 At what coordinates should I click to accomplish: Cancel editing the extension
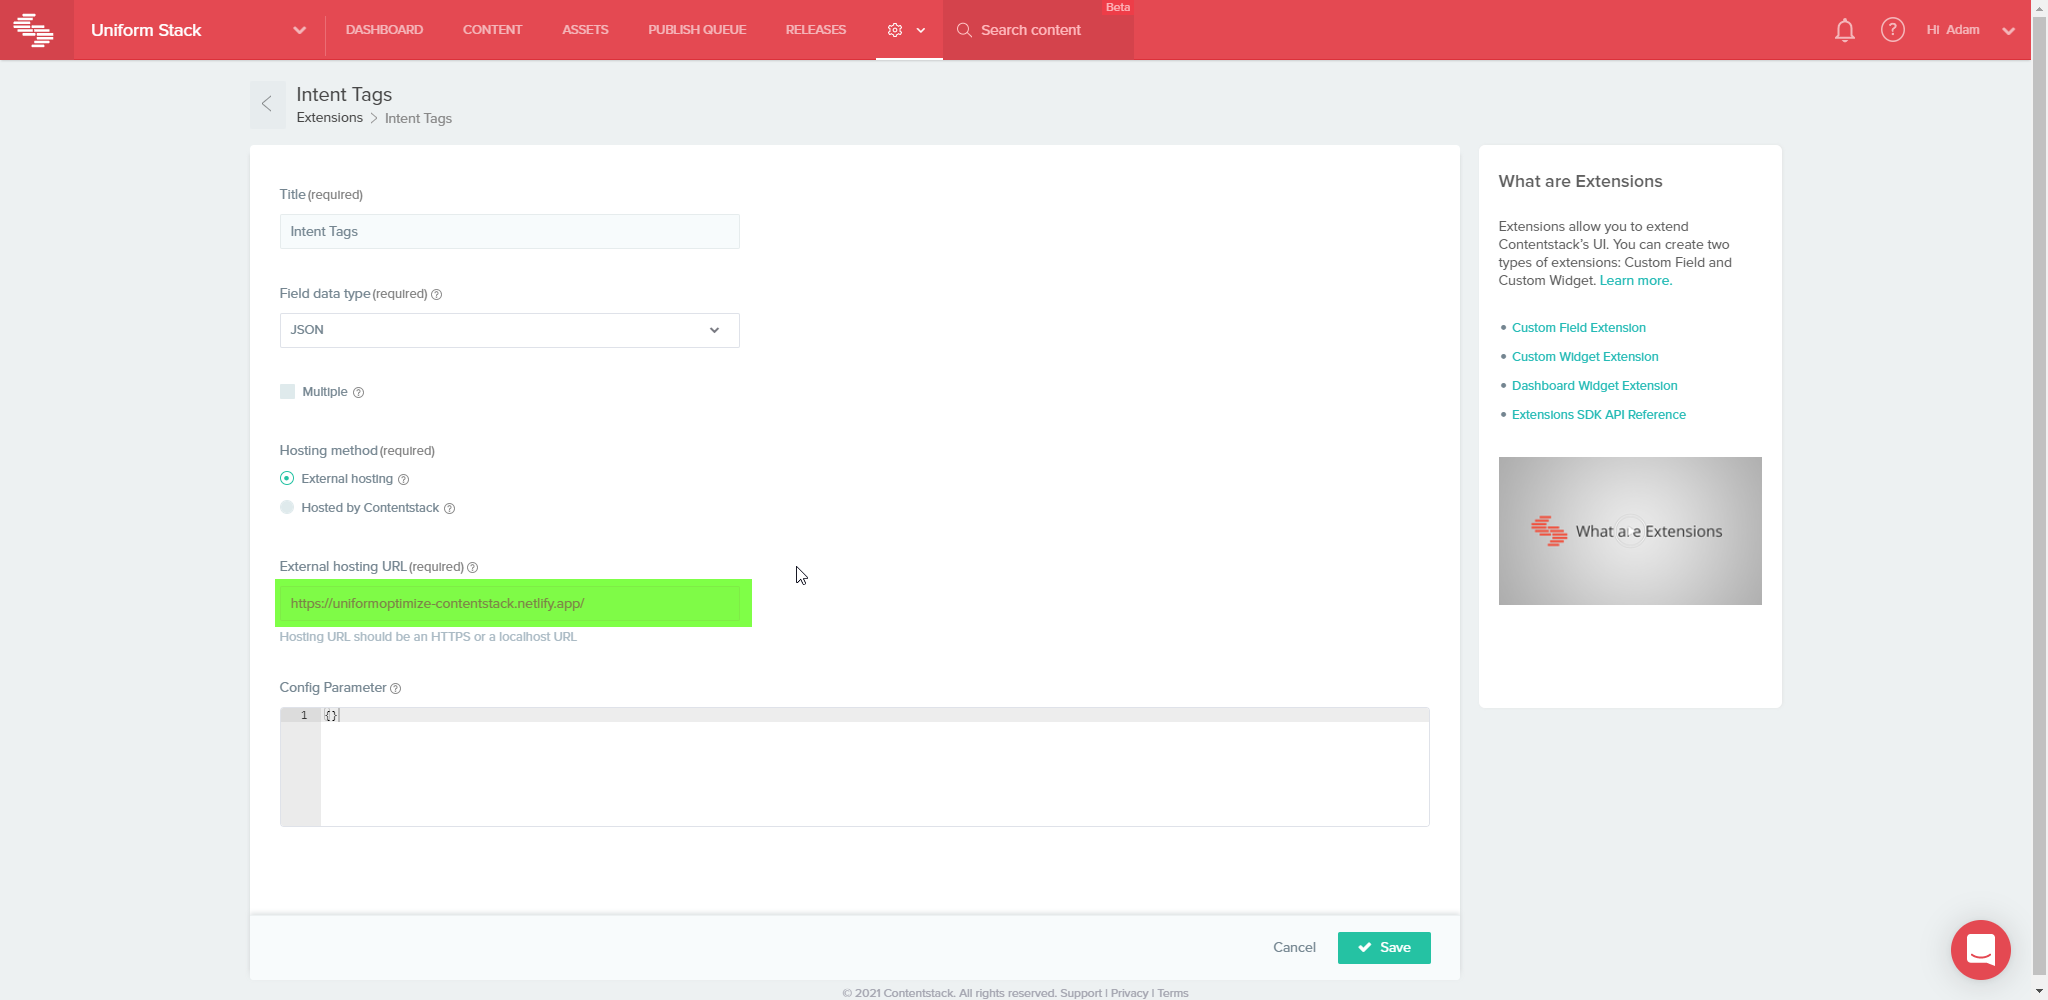(1294, 948)
